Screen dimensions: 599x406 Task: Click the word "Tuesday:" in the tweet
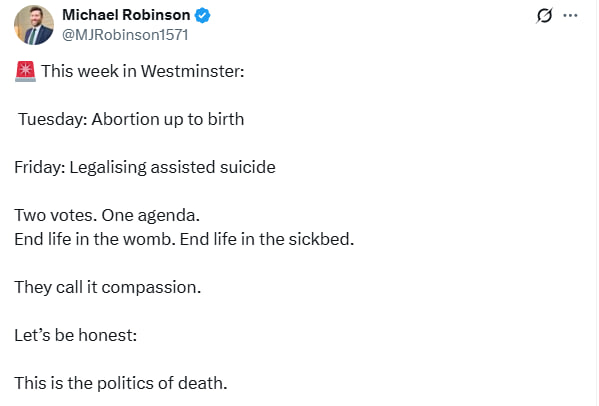click(x=53, y=120)
